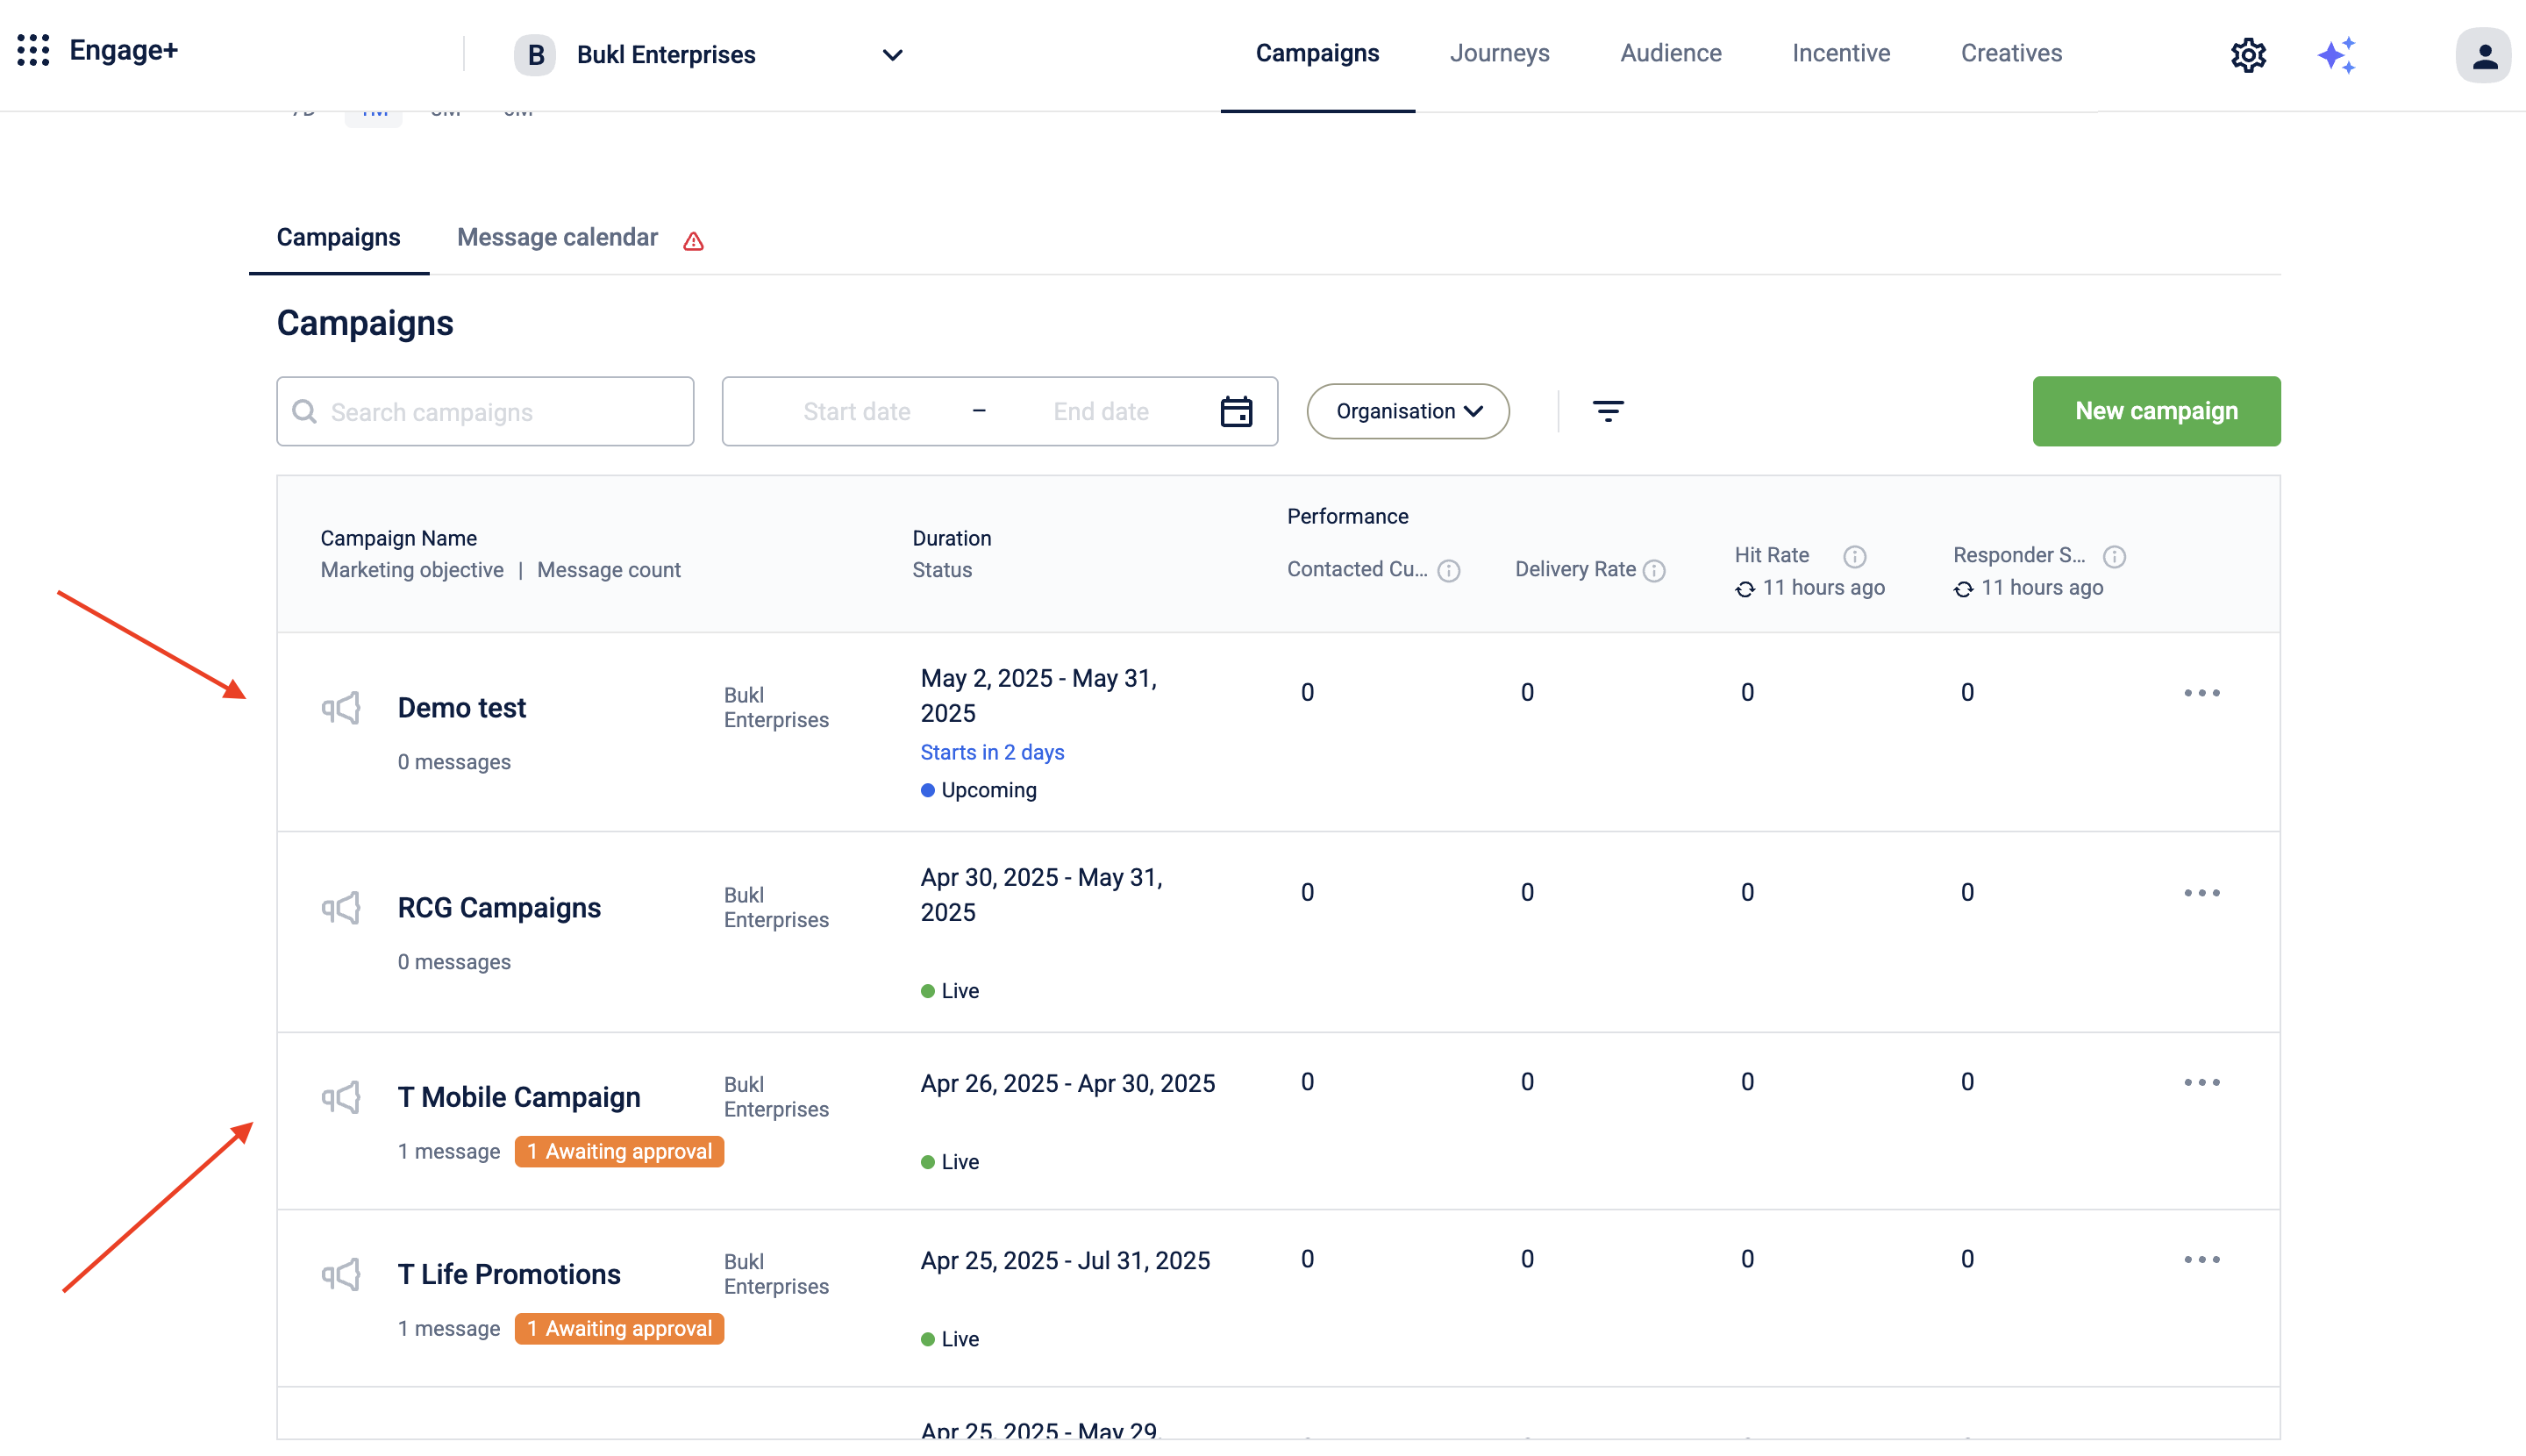Open the filter lines icon

coord(1607,411)
